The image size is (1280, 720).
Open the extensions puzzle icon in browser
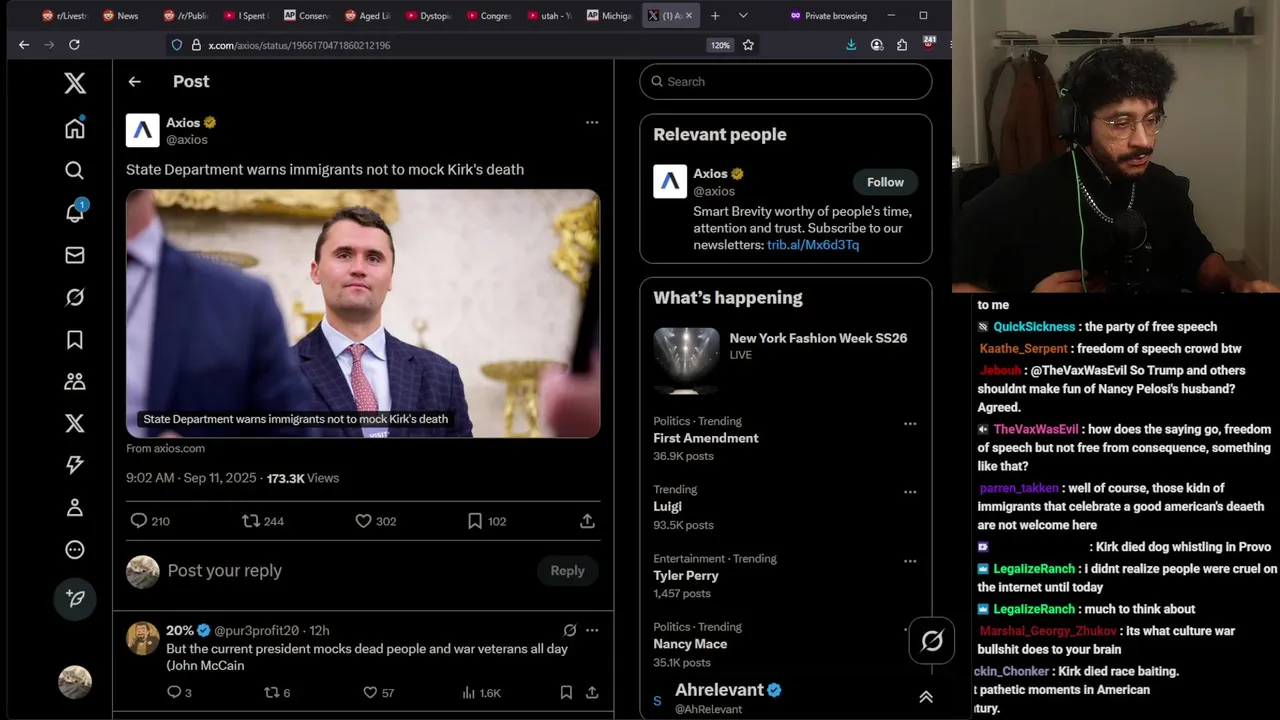[x=902, y=44]
